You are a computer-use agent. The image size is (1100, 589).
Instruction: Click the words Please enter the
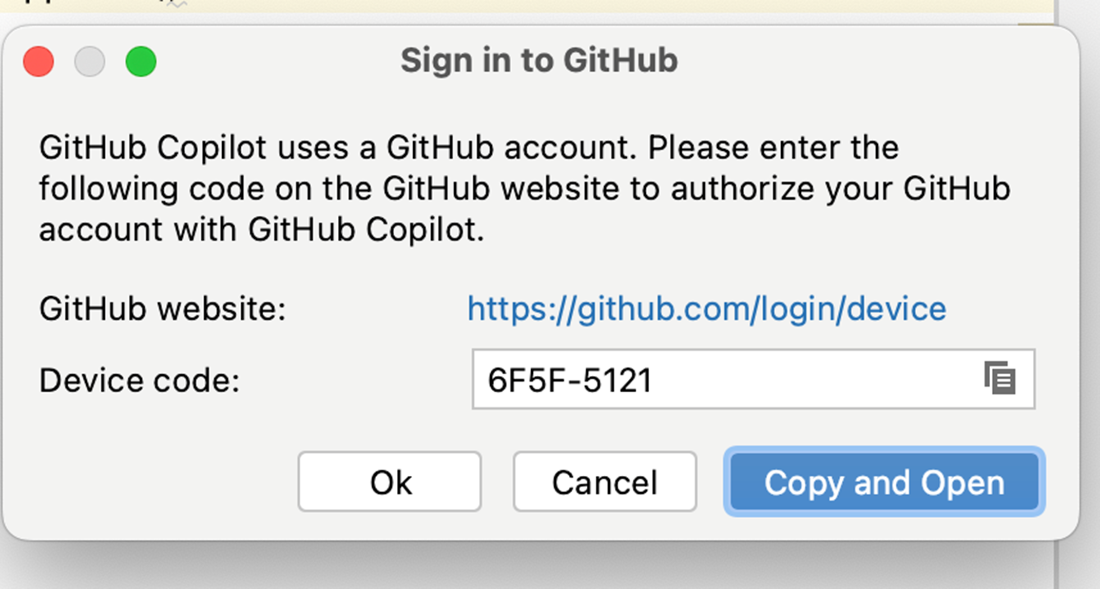point(773,148)
